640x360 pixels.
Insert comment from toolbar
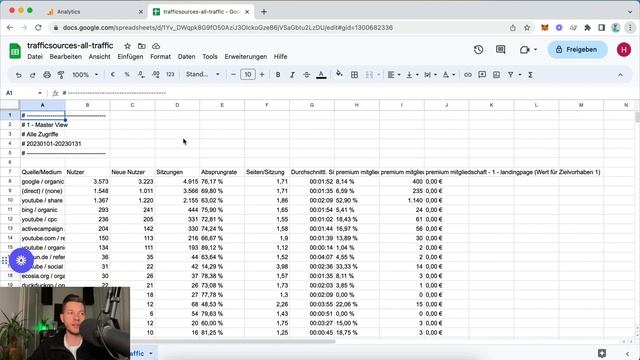tap(482, 75)
